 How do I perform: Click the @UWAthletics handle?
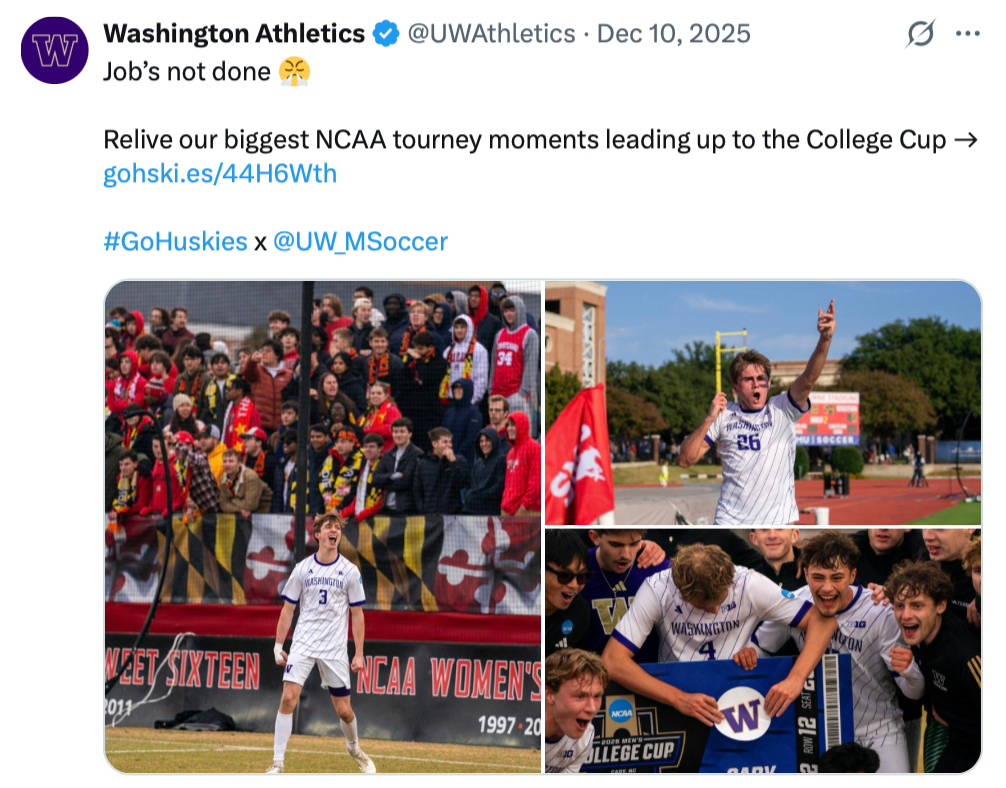click(x=490, y=34)
